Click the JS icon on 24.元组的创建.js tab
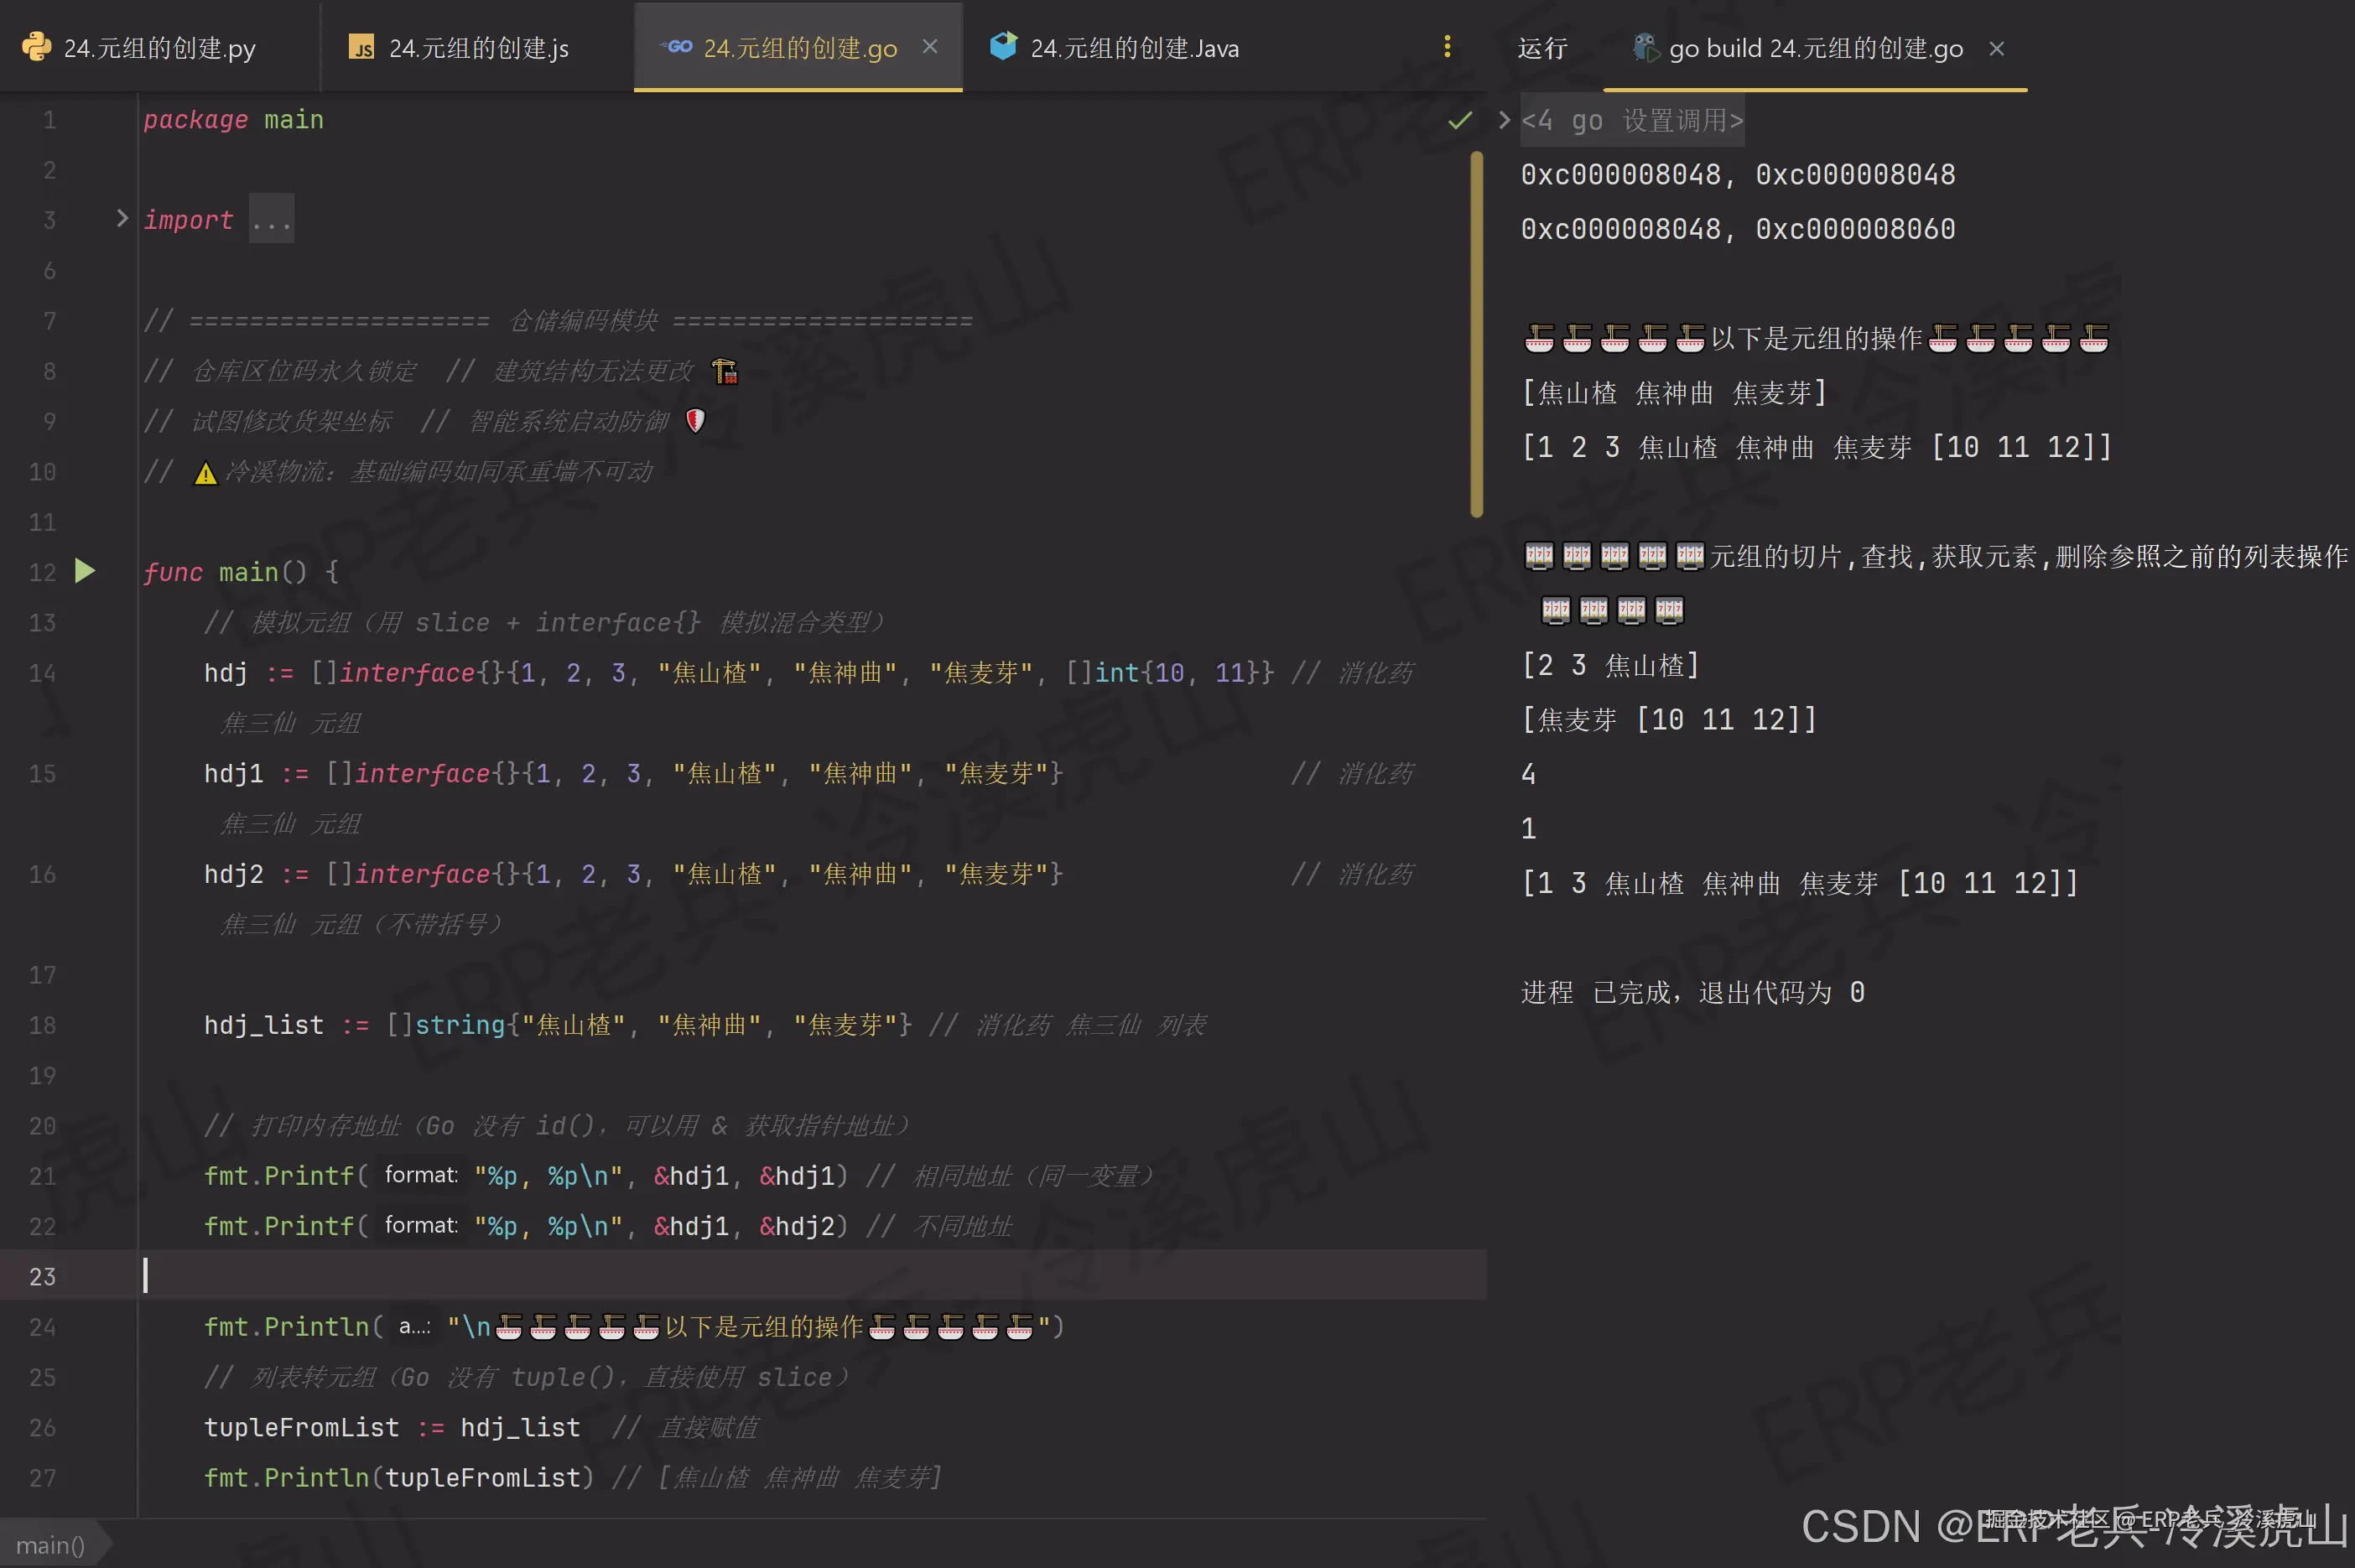 coord(363,46)
